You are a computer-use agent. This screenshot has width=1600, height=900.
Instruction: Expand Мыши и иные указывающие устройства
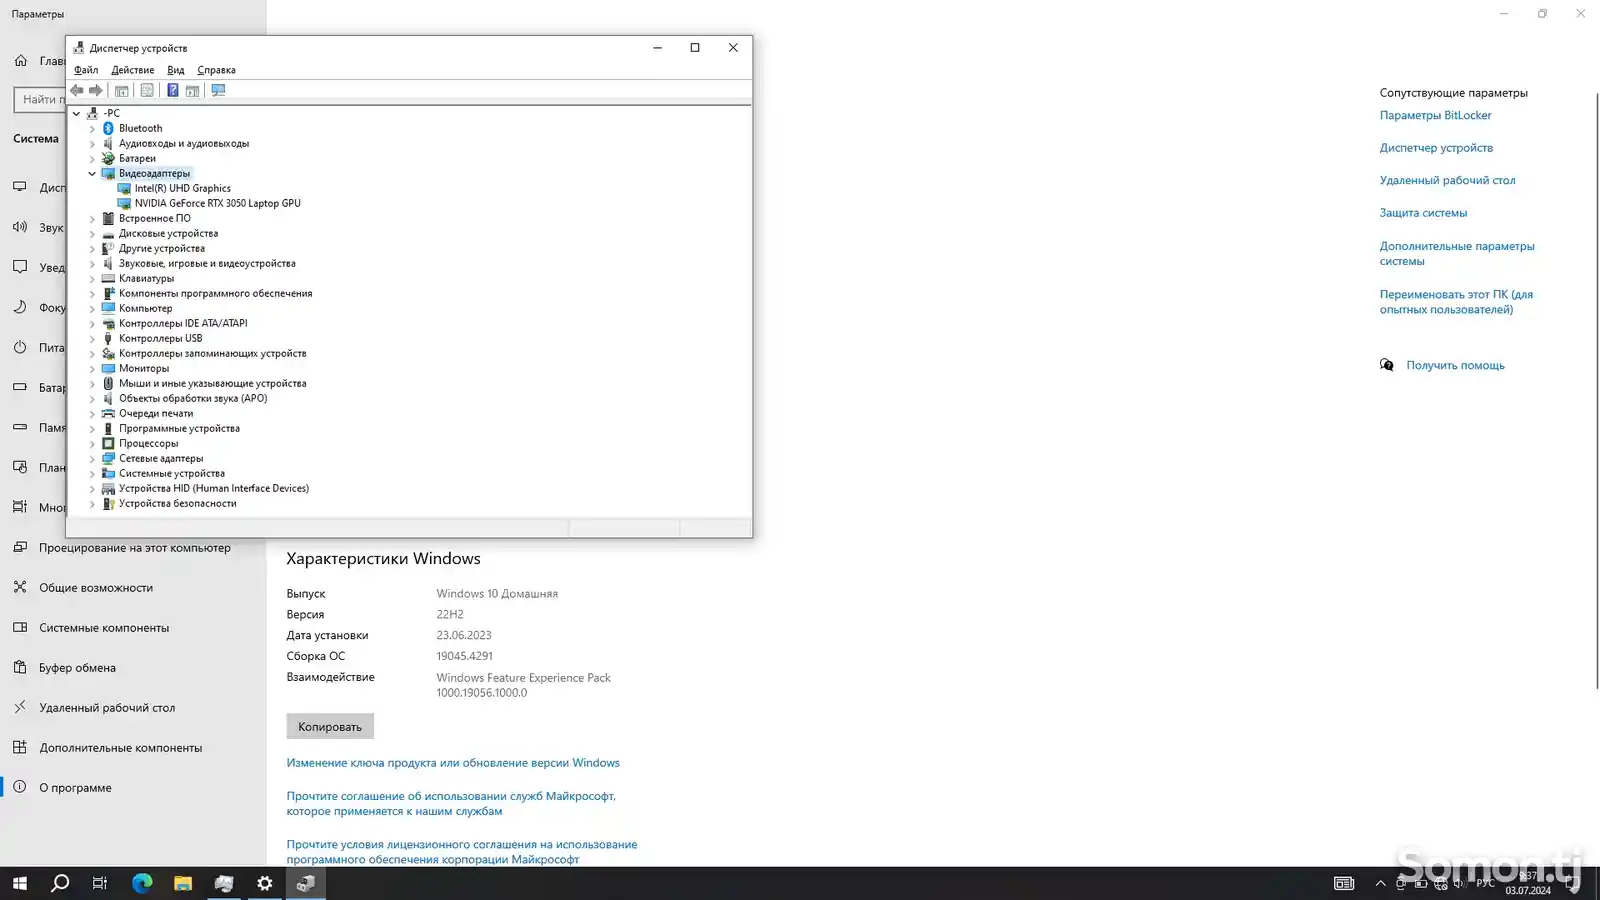pyautogui.click(x=92, y=383)
